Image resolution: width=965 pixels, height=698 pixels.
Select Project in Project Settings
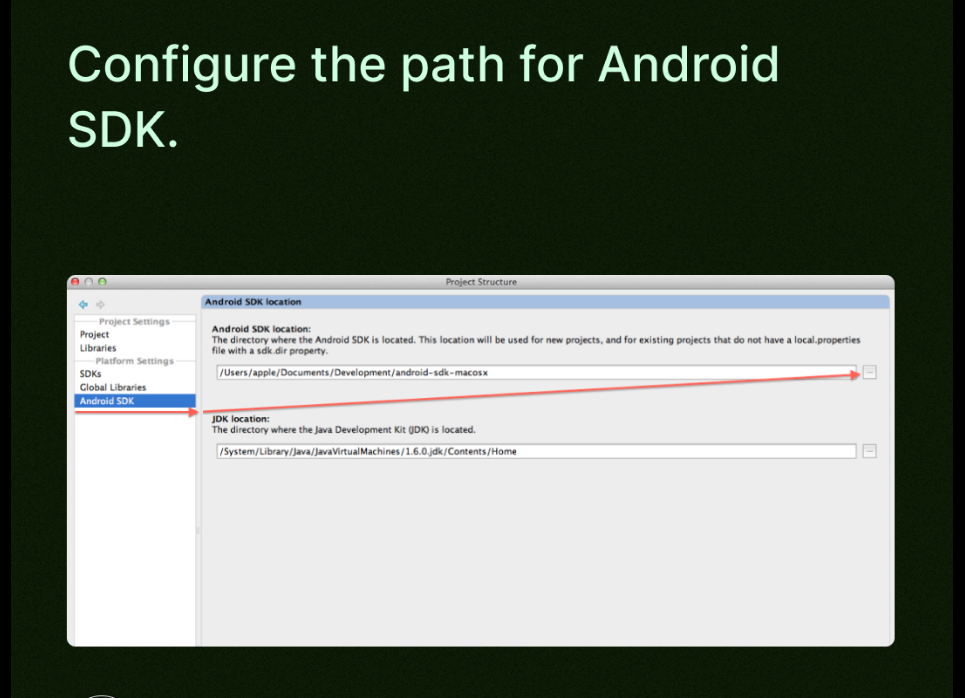click(94, 334)
